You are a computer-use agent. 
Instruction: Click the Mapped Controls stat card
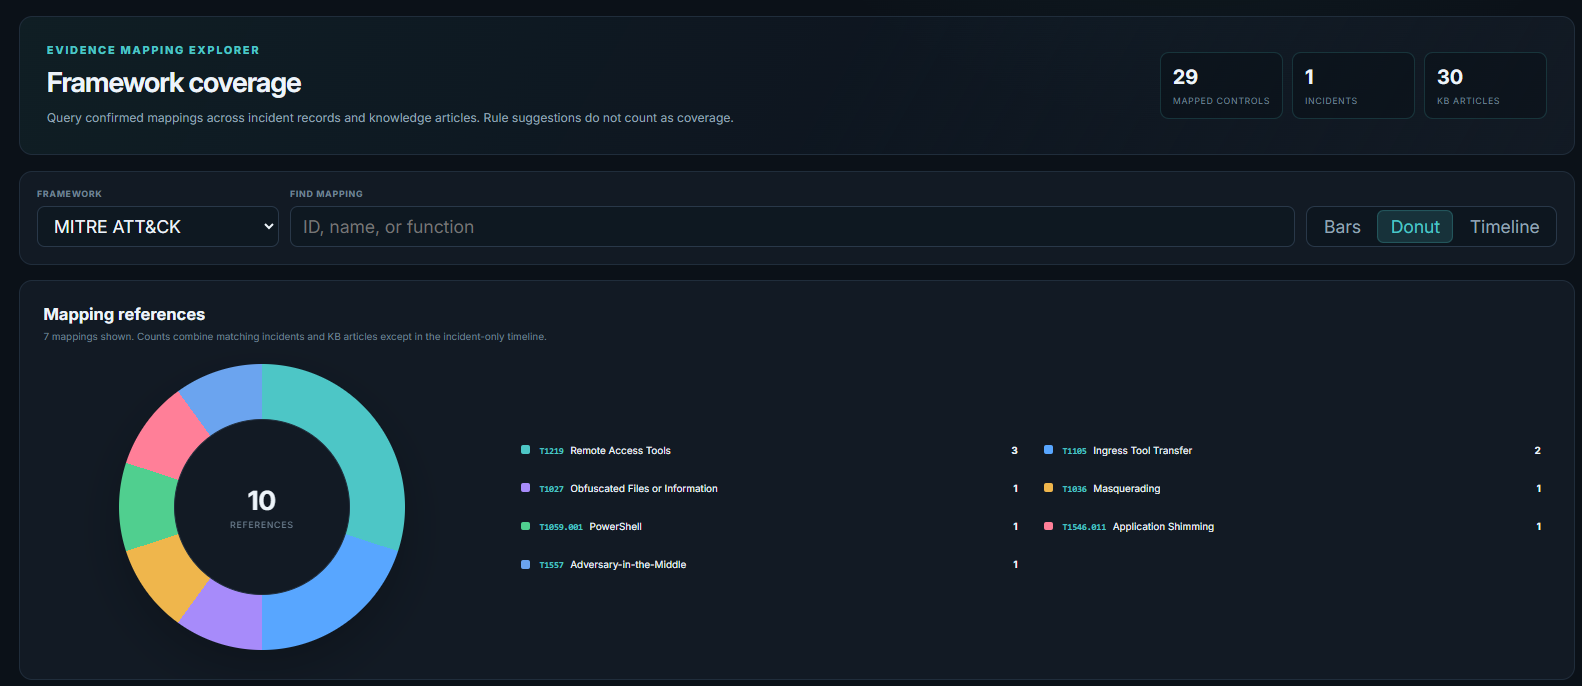pos(1221,86)
